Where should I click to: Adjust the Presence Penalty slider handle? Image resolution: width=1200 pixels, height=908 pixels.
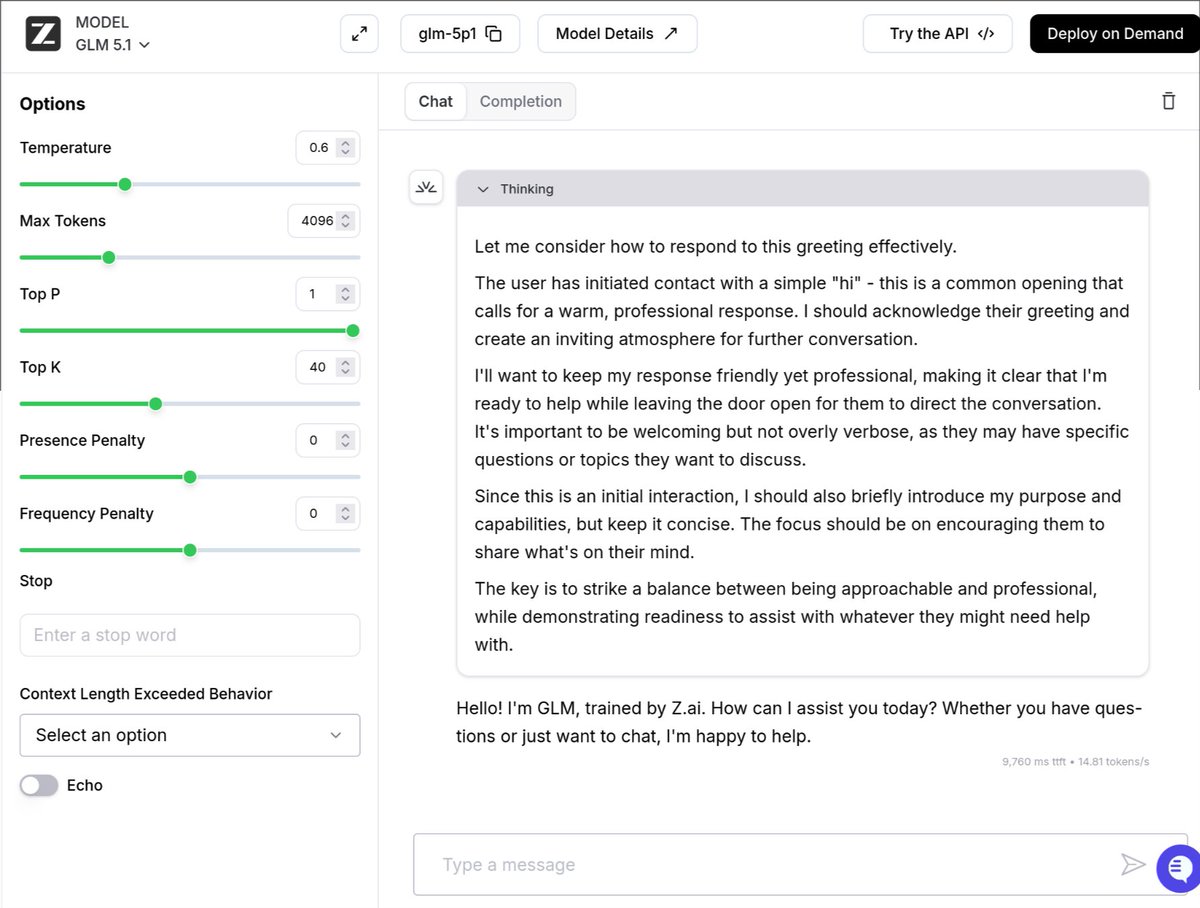[x=190, y=477]
